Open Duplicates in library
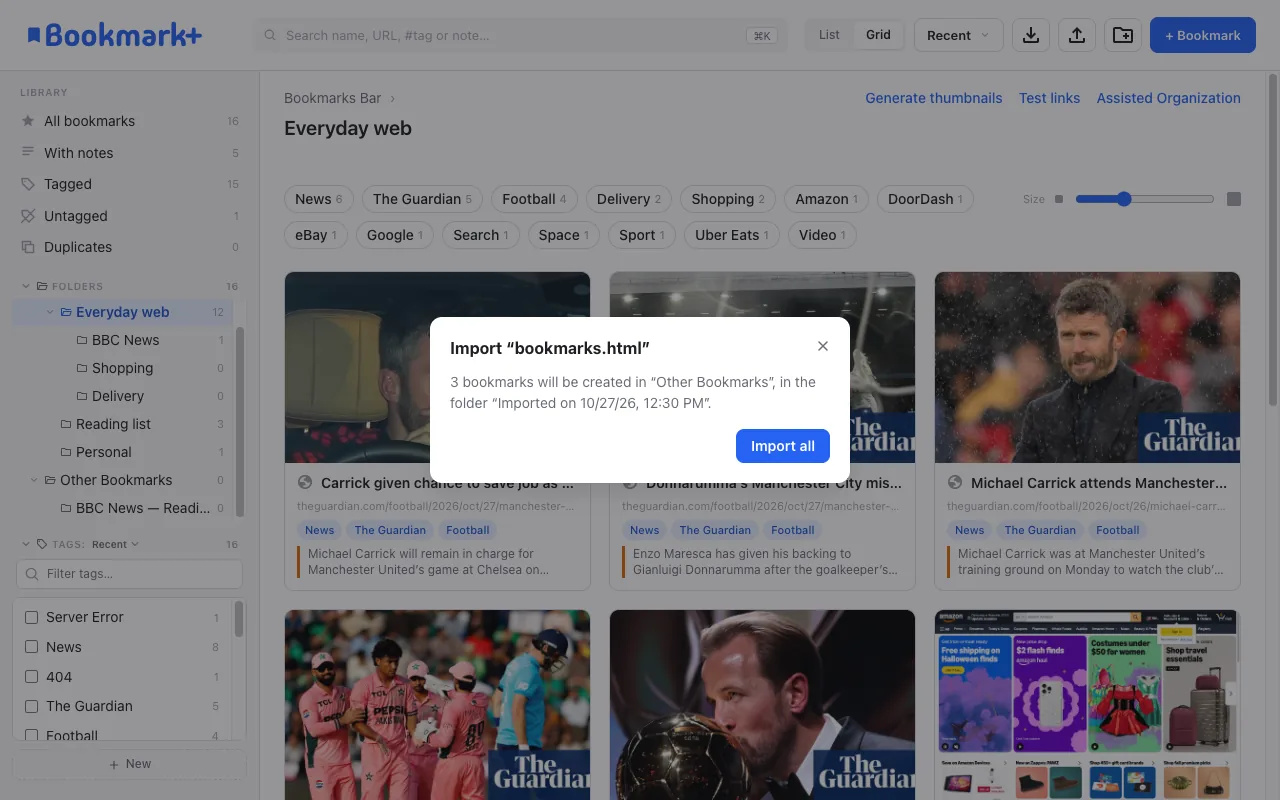 (129, 247)
